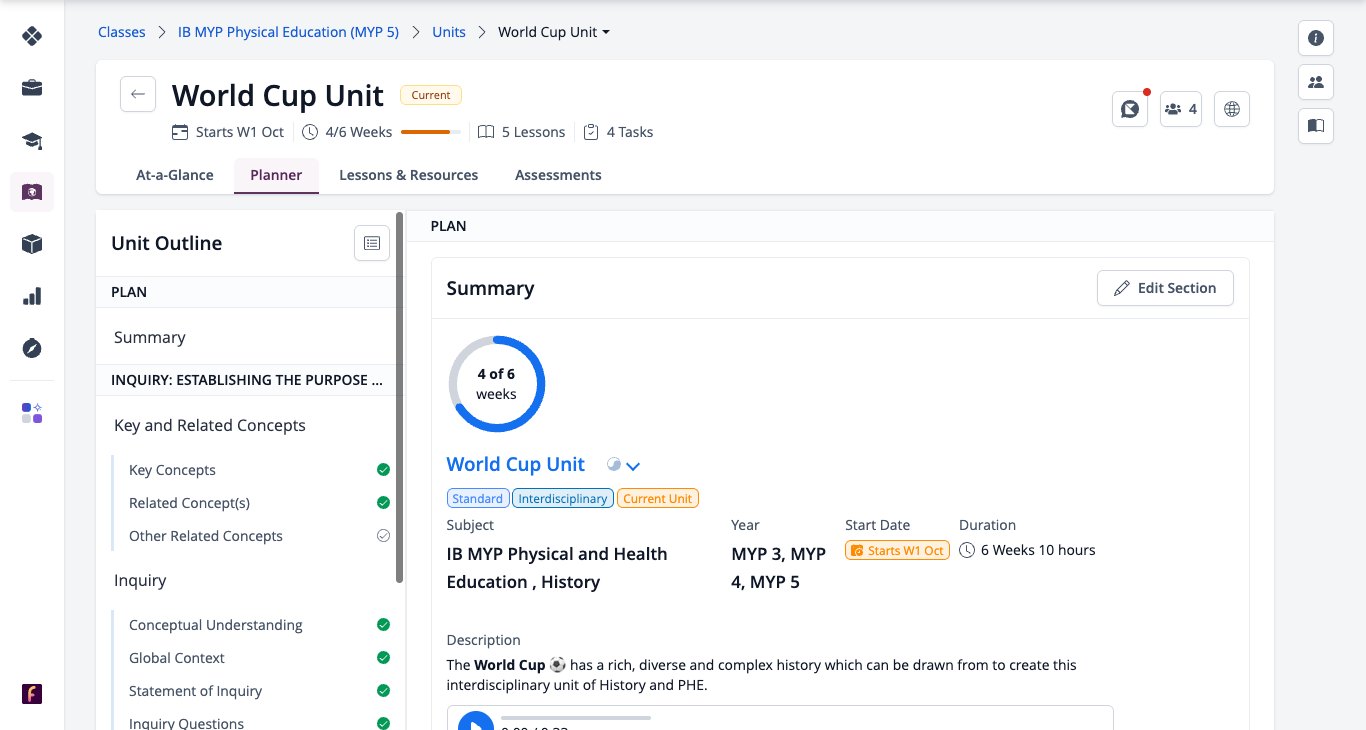Open the bar chart reports icon in sidebar
Viewport: 1366px width, 730px height.
32,296
